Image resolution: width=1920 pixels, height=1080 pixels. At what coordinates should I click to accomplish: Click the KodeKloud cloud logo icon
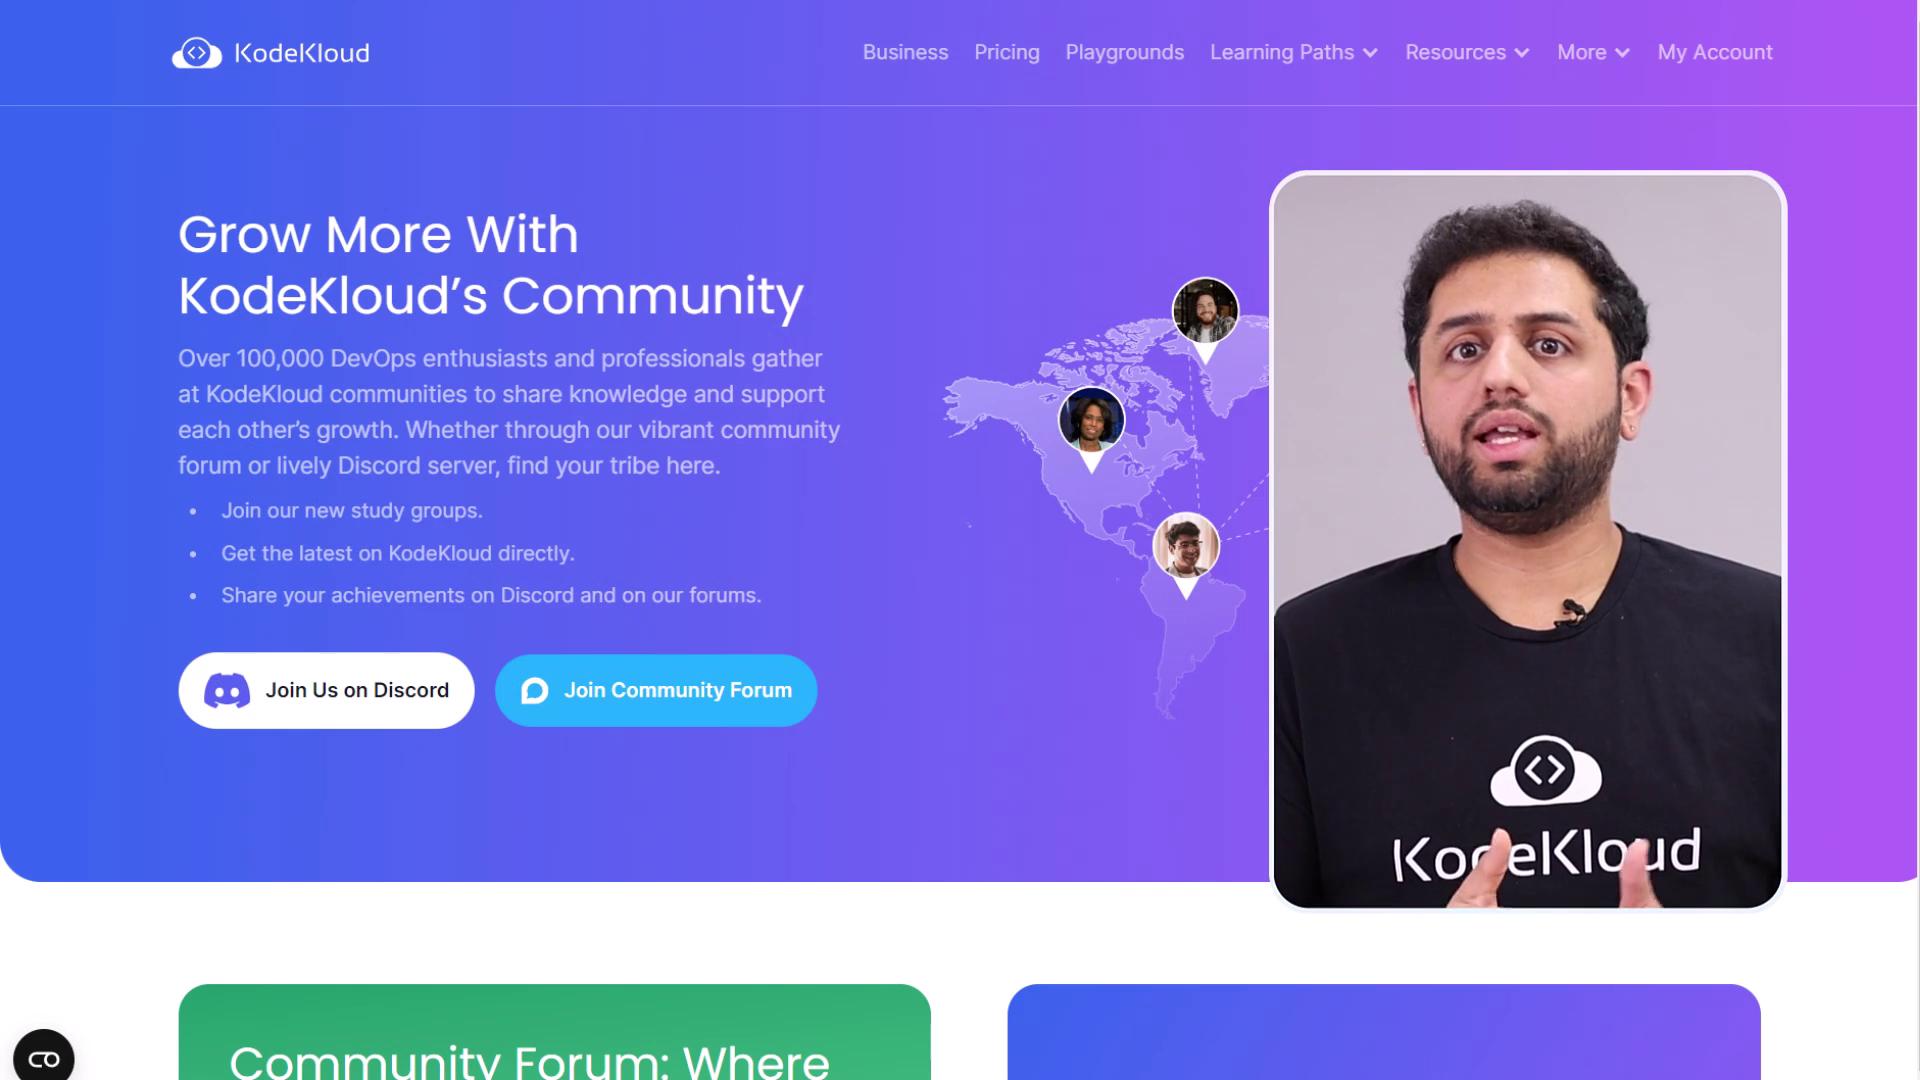click(x=197, y=53)
